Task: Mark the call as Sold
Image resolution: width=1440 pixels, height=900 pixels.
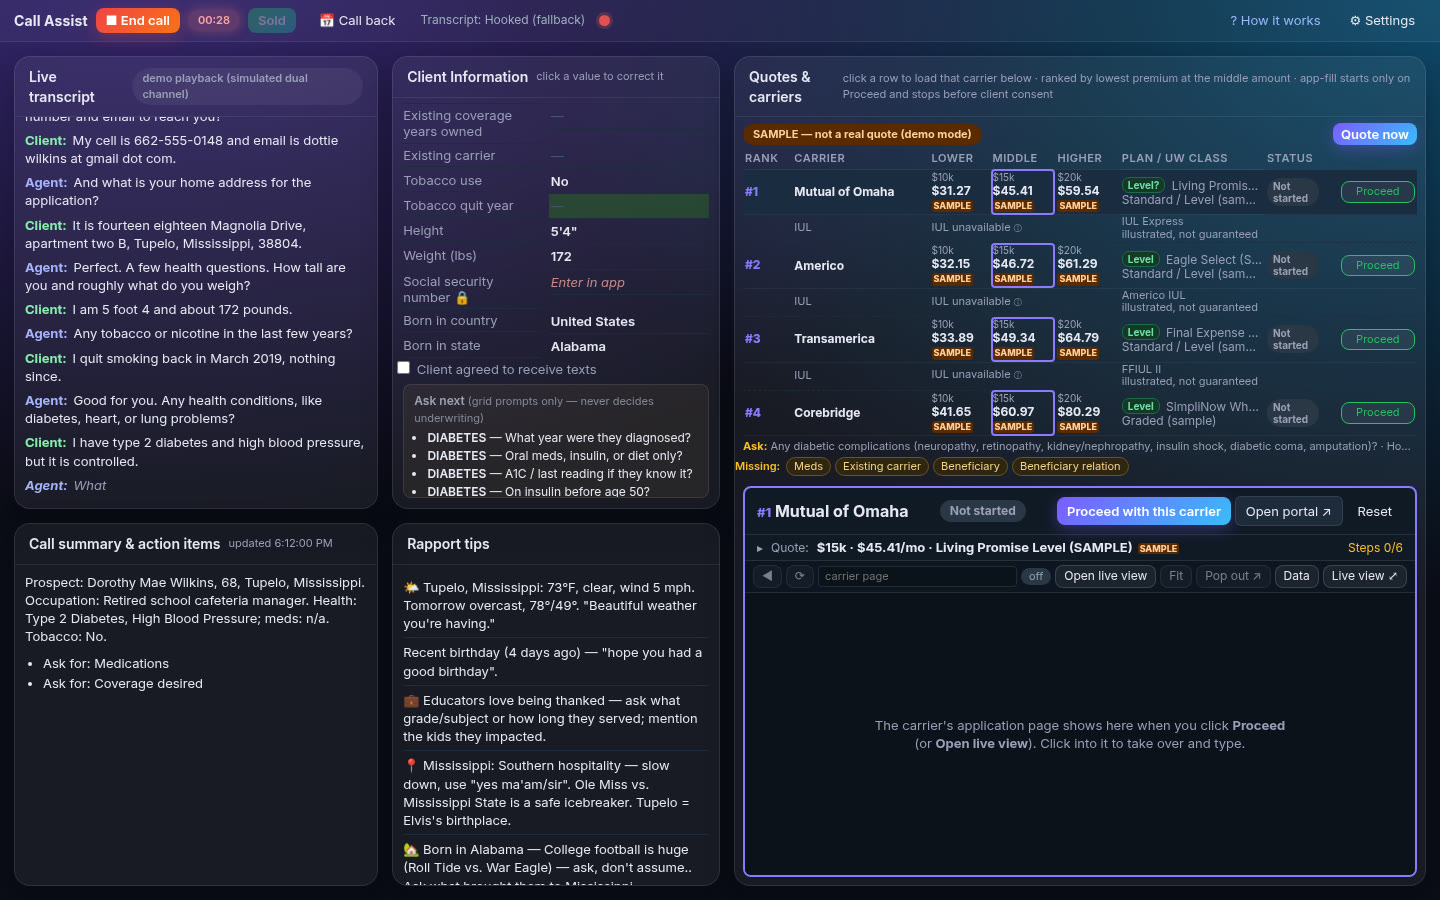Action: (272, 20)
